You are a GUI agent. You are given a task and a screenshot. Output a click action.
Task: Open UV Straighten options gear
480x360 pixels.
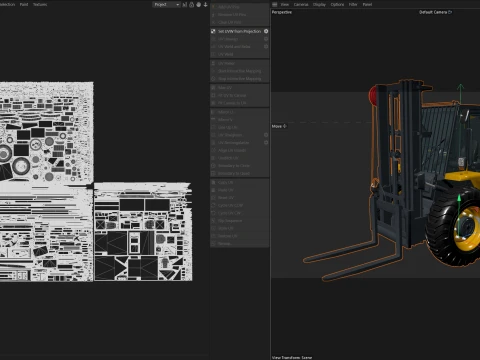click(266, 135)
